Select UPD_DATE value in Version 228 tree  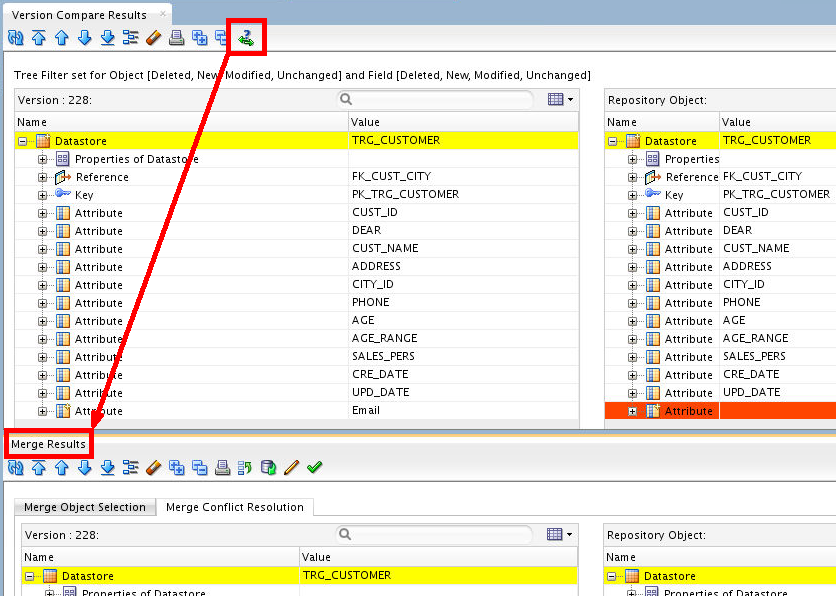(x=380, y=392)
